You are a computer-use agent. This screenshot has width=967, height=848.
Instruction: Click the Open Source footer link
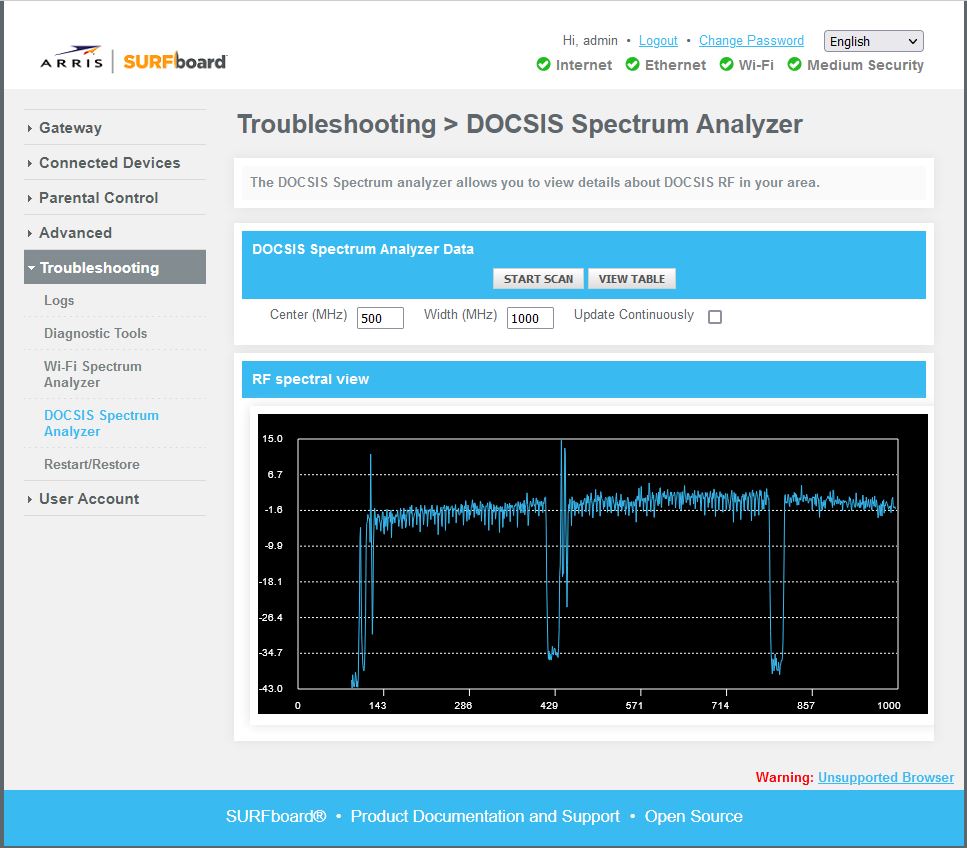(693, 816)
